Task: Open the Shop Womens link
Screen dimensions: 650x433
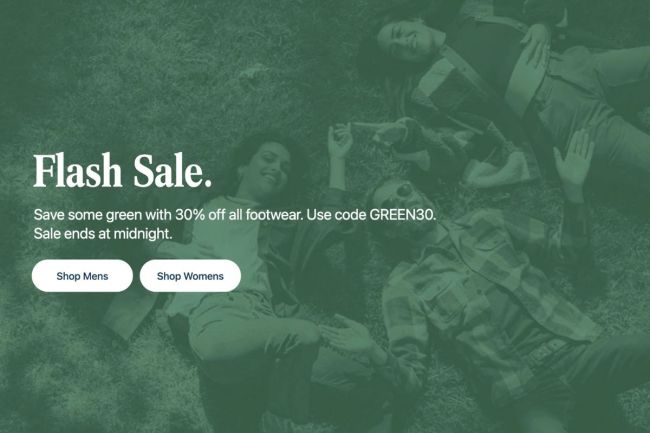Action: (190, 276)
